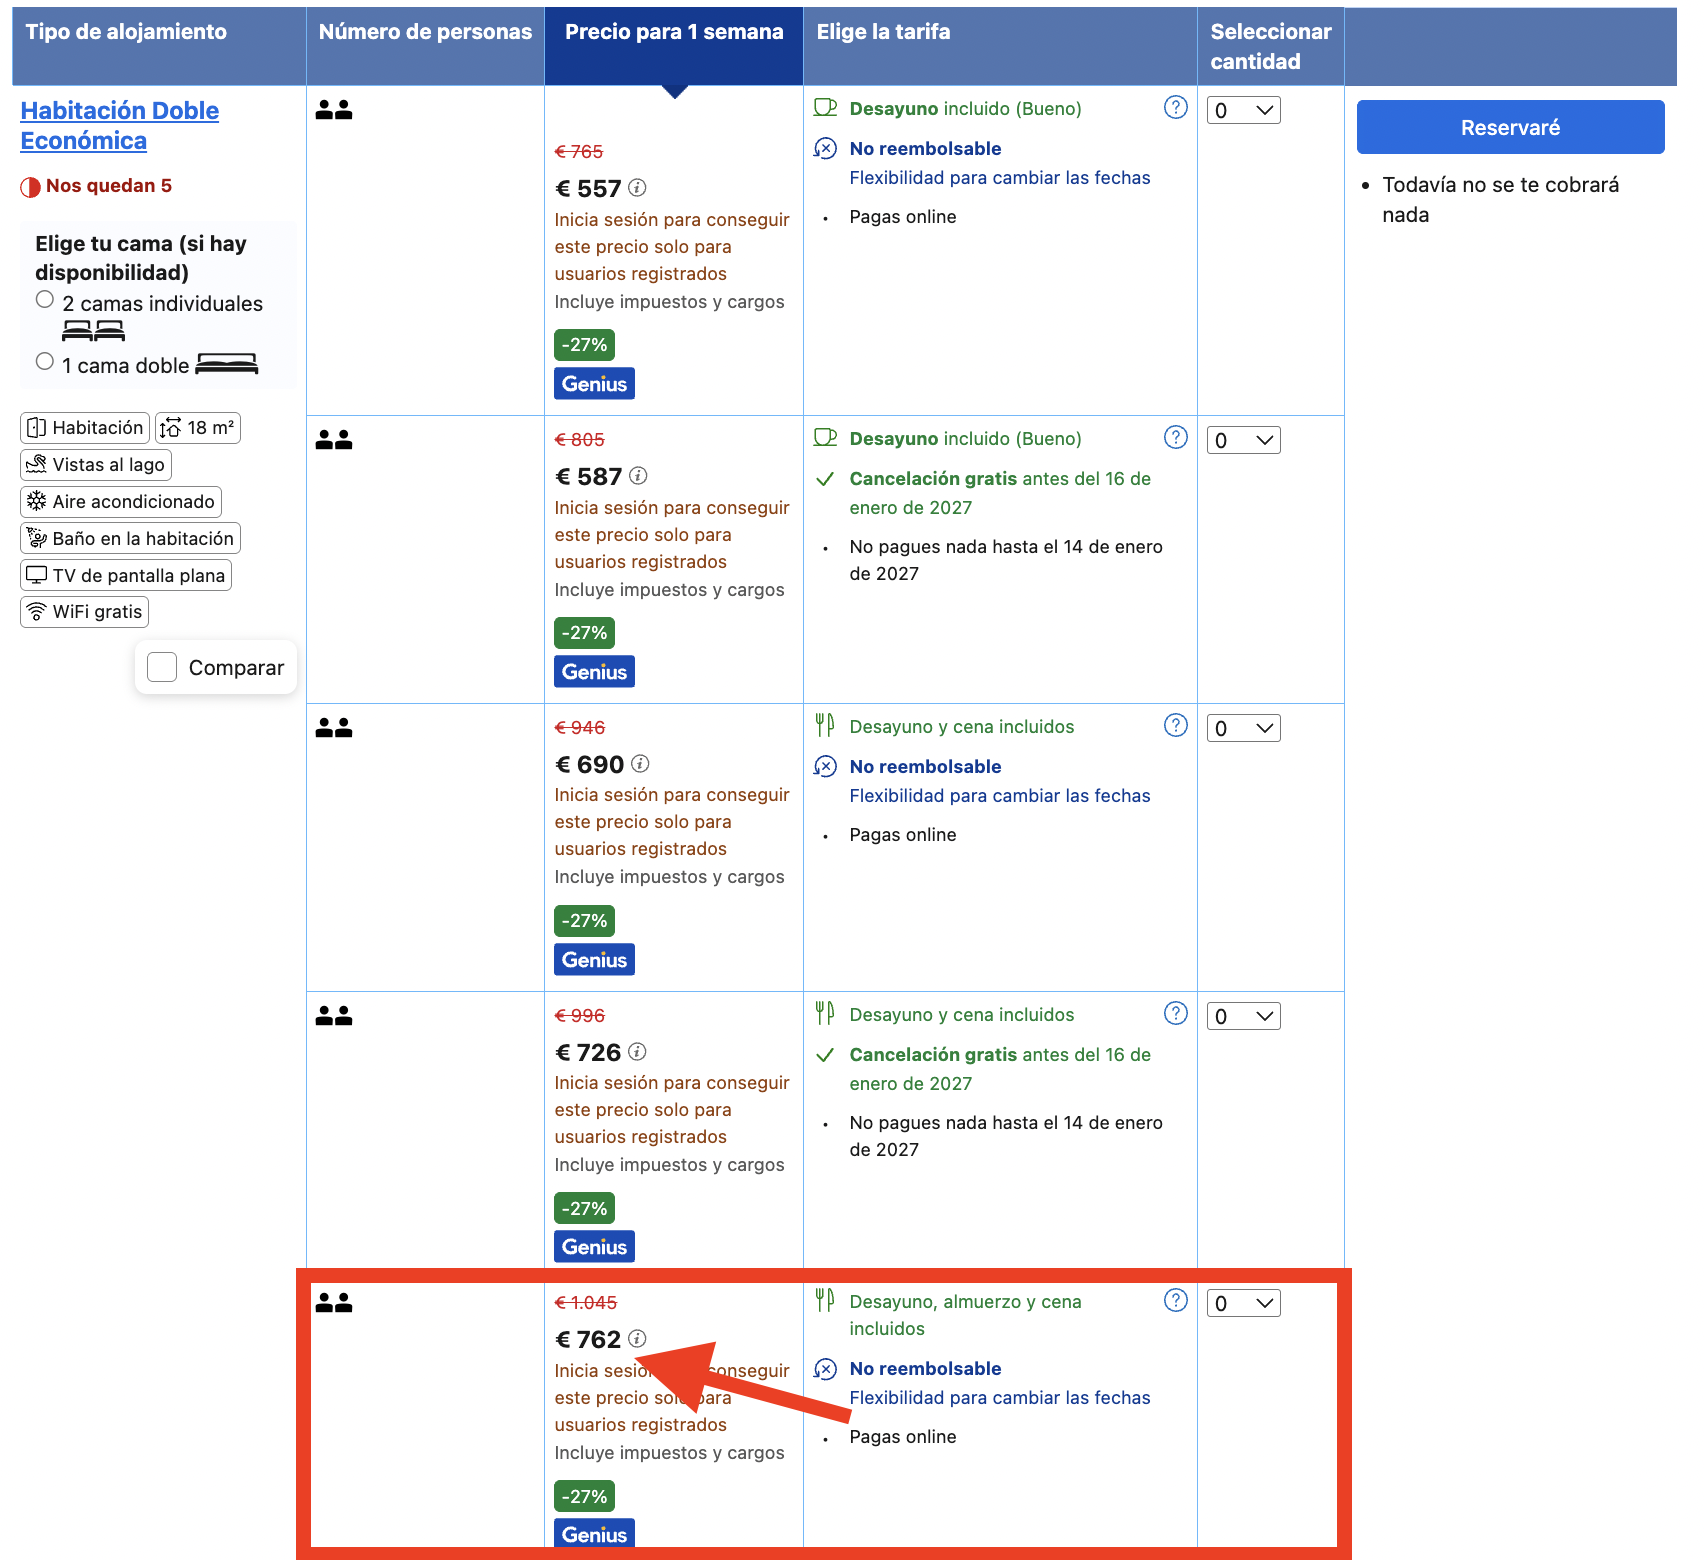Open quantity dropdown for the € 690 rate
The width and height of the screenshot is (1704, 1560).
(1244, 728)
